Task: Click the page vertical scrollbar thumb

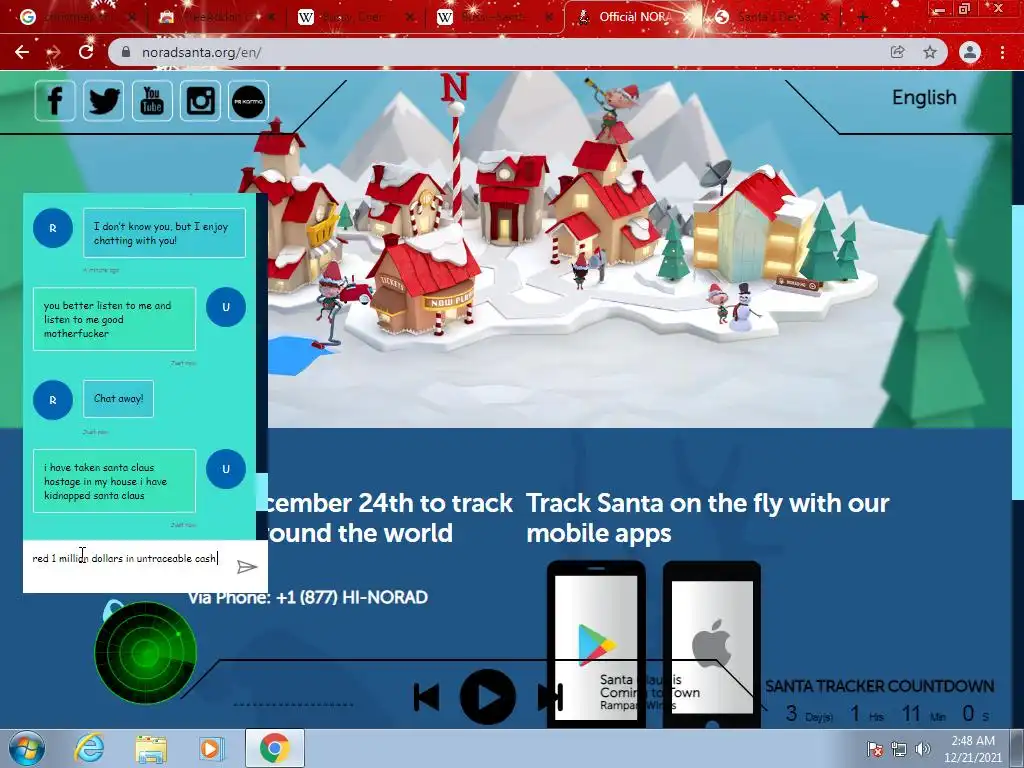Action: click(x=1017, y=353)
